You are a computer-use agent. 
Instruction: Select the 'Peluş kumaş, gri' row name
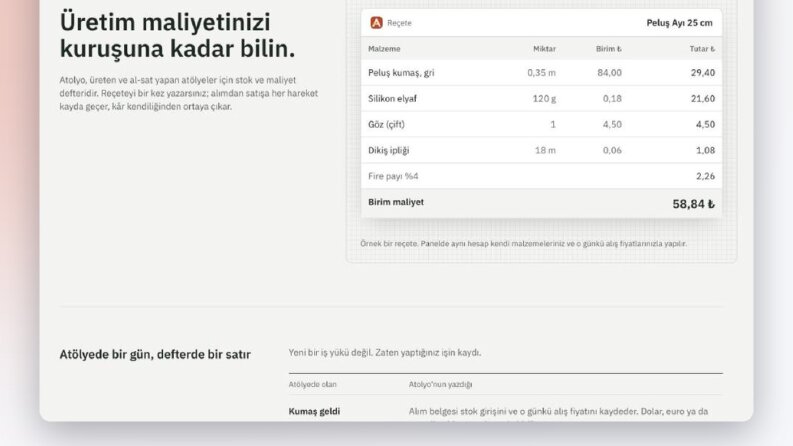(x=401, y=73)
